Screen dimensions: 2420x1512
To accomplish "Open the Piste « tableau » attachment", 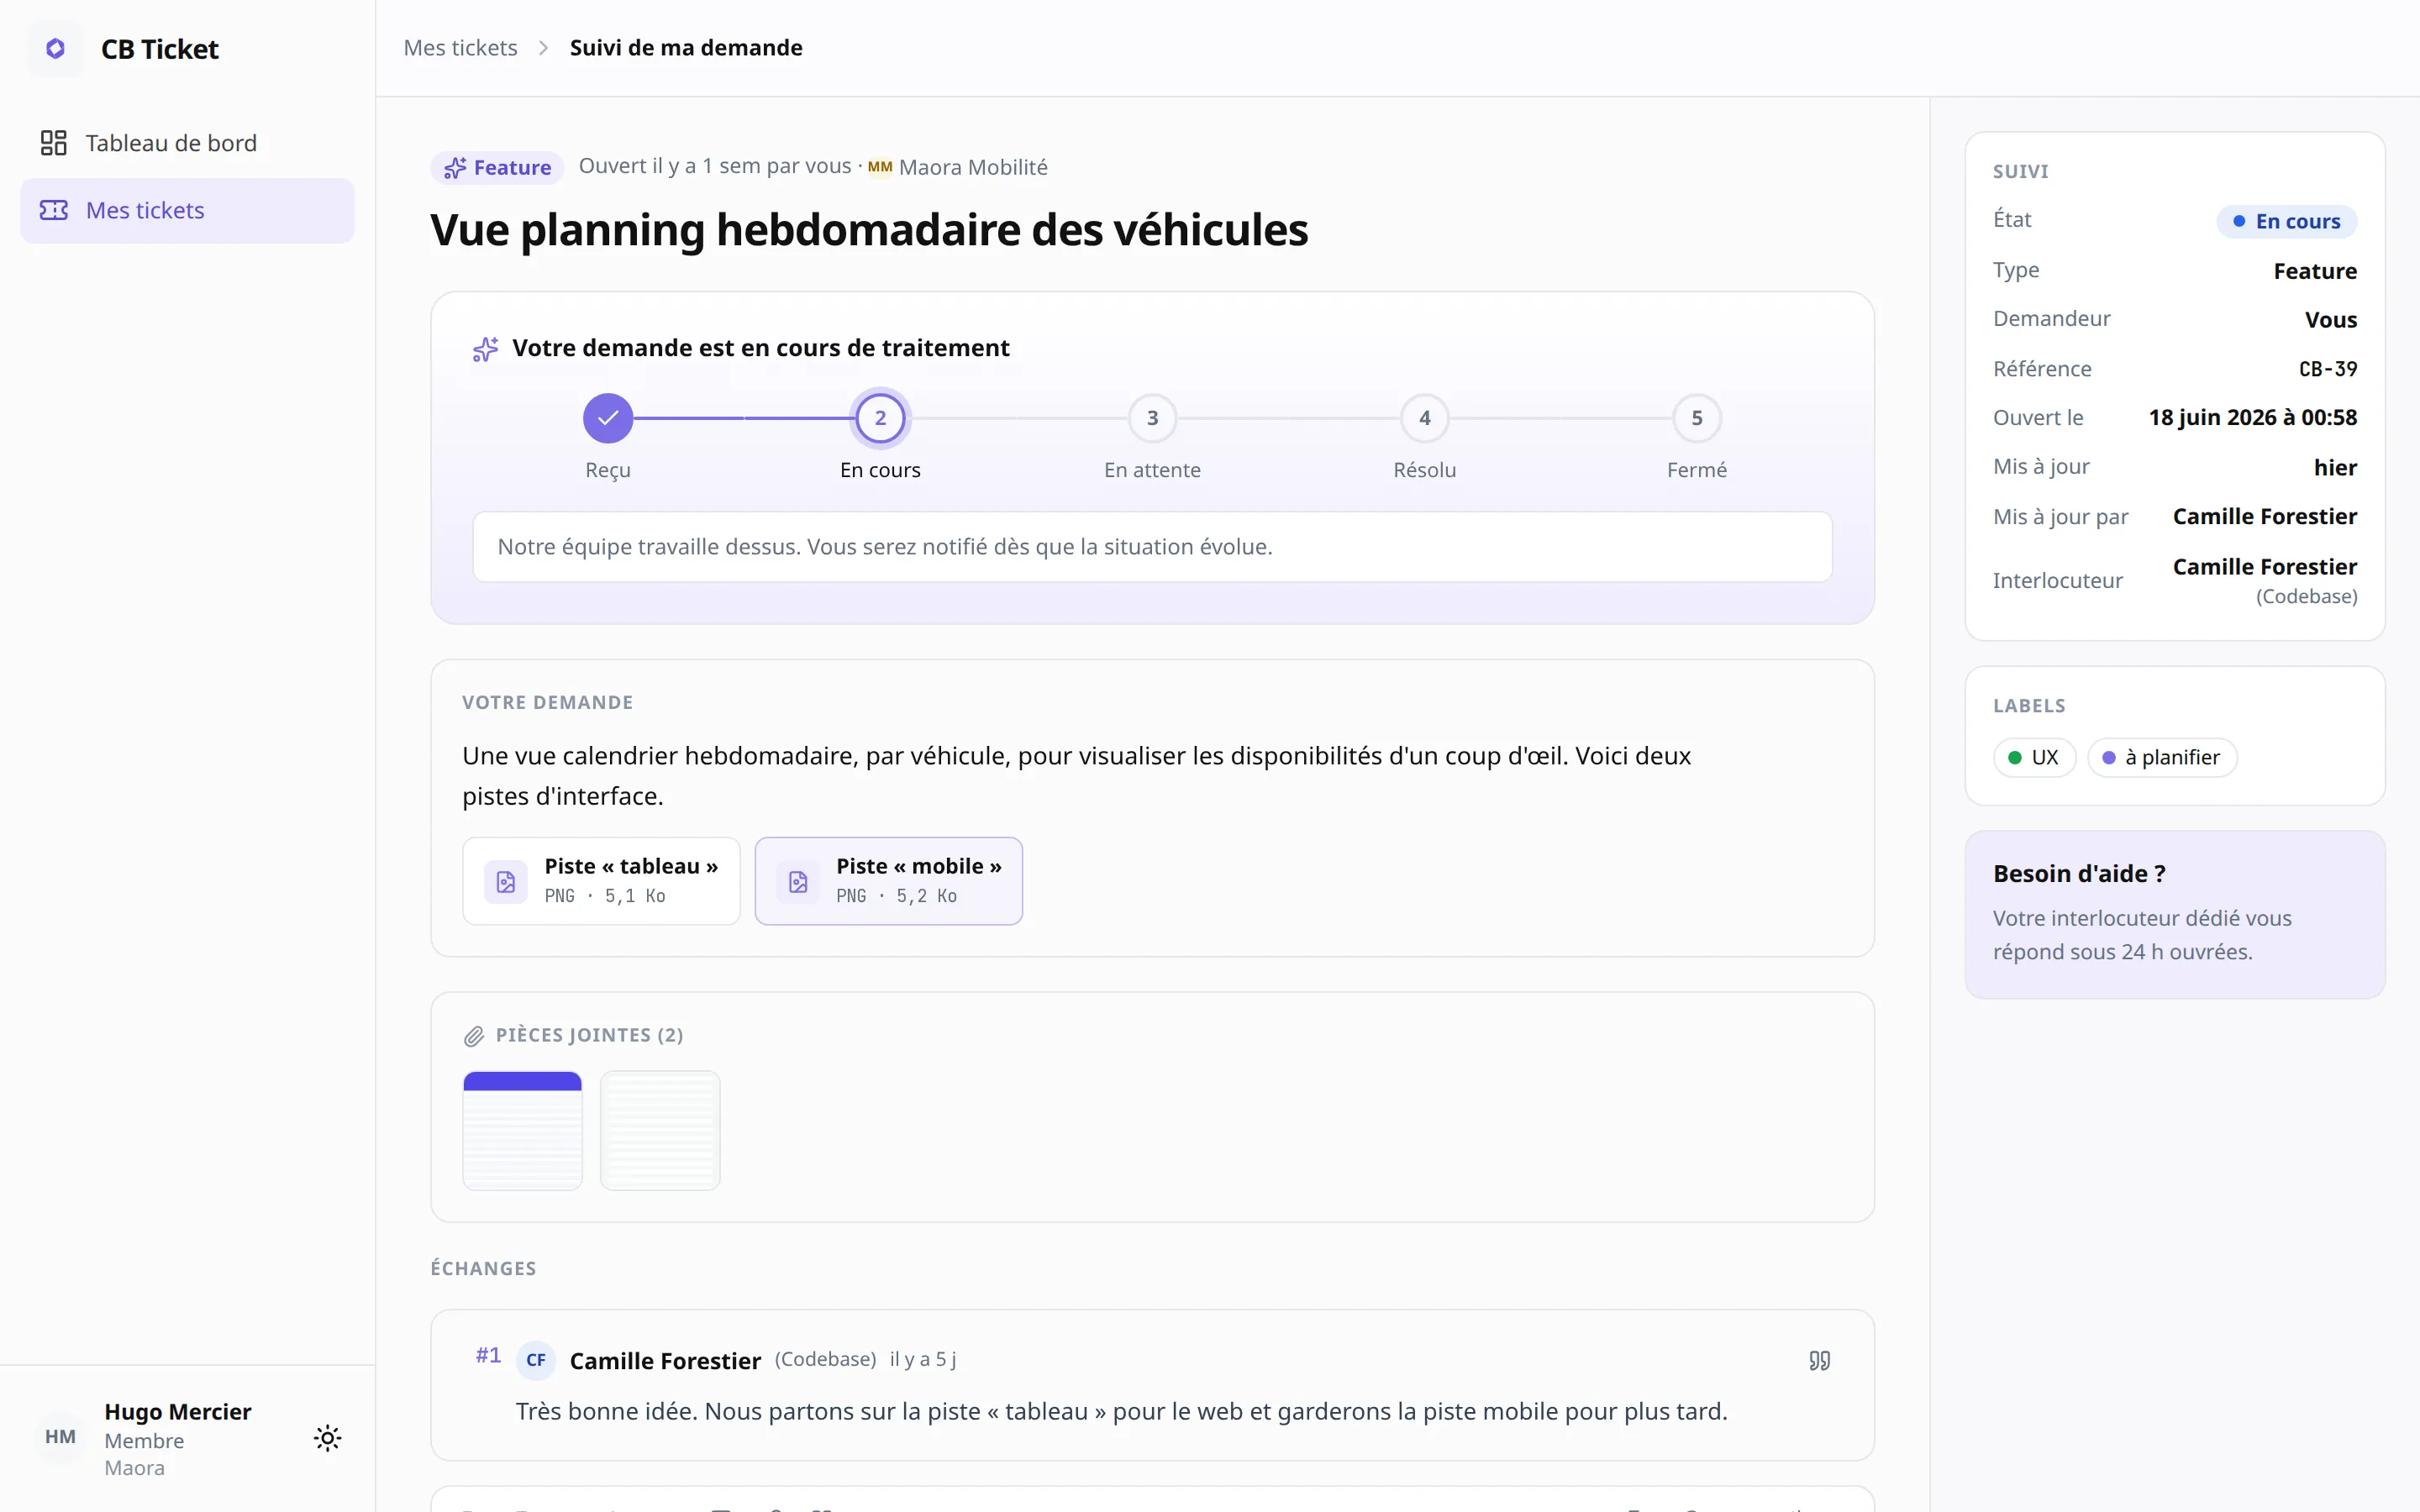I will tap(601, 881).
